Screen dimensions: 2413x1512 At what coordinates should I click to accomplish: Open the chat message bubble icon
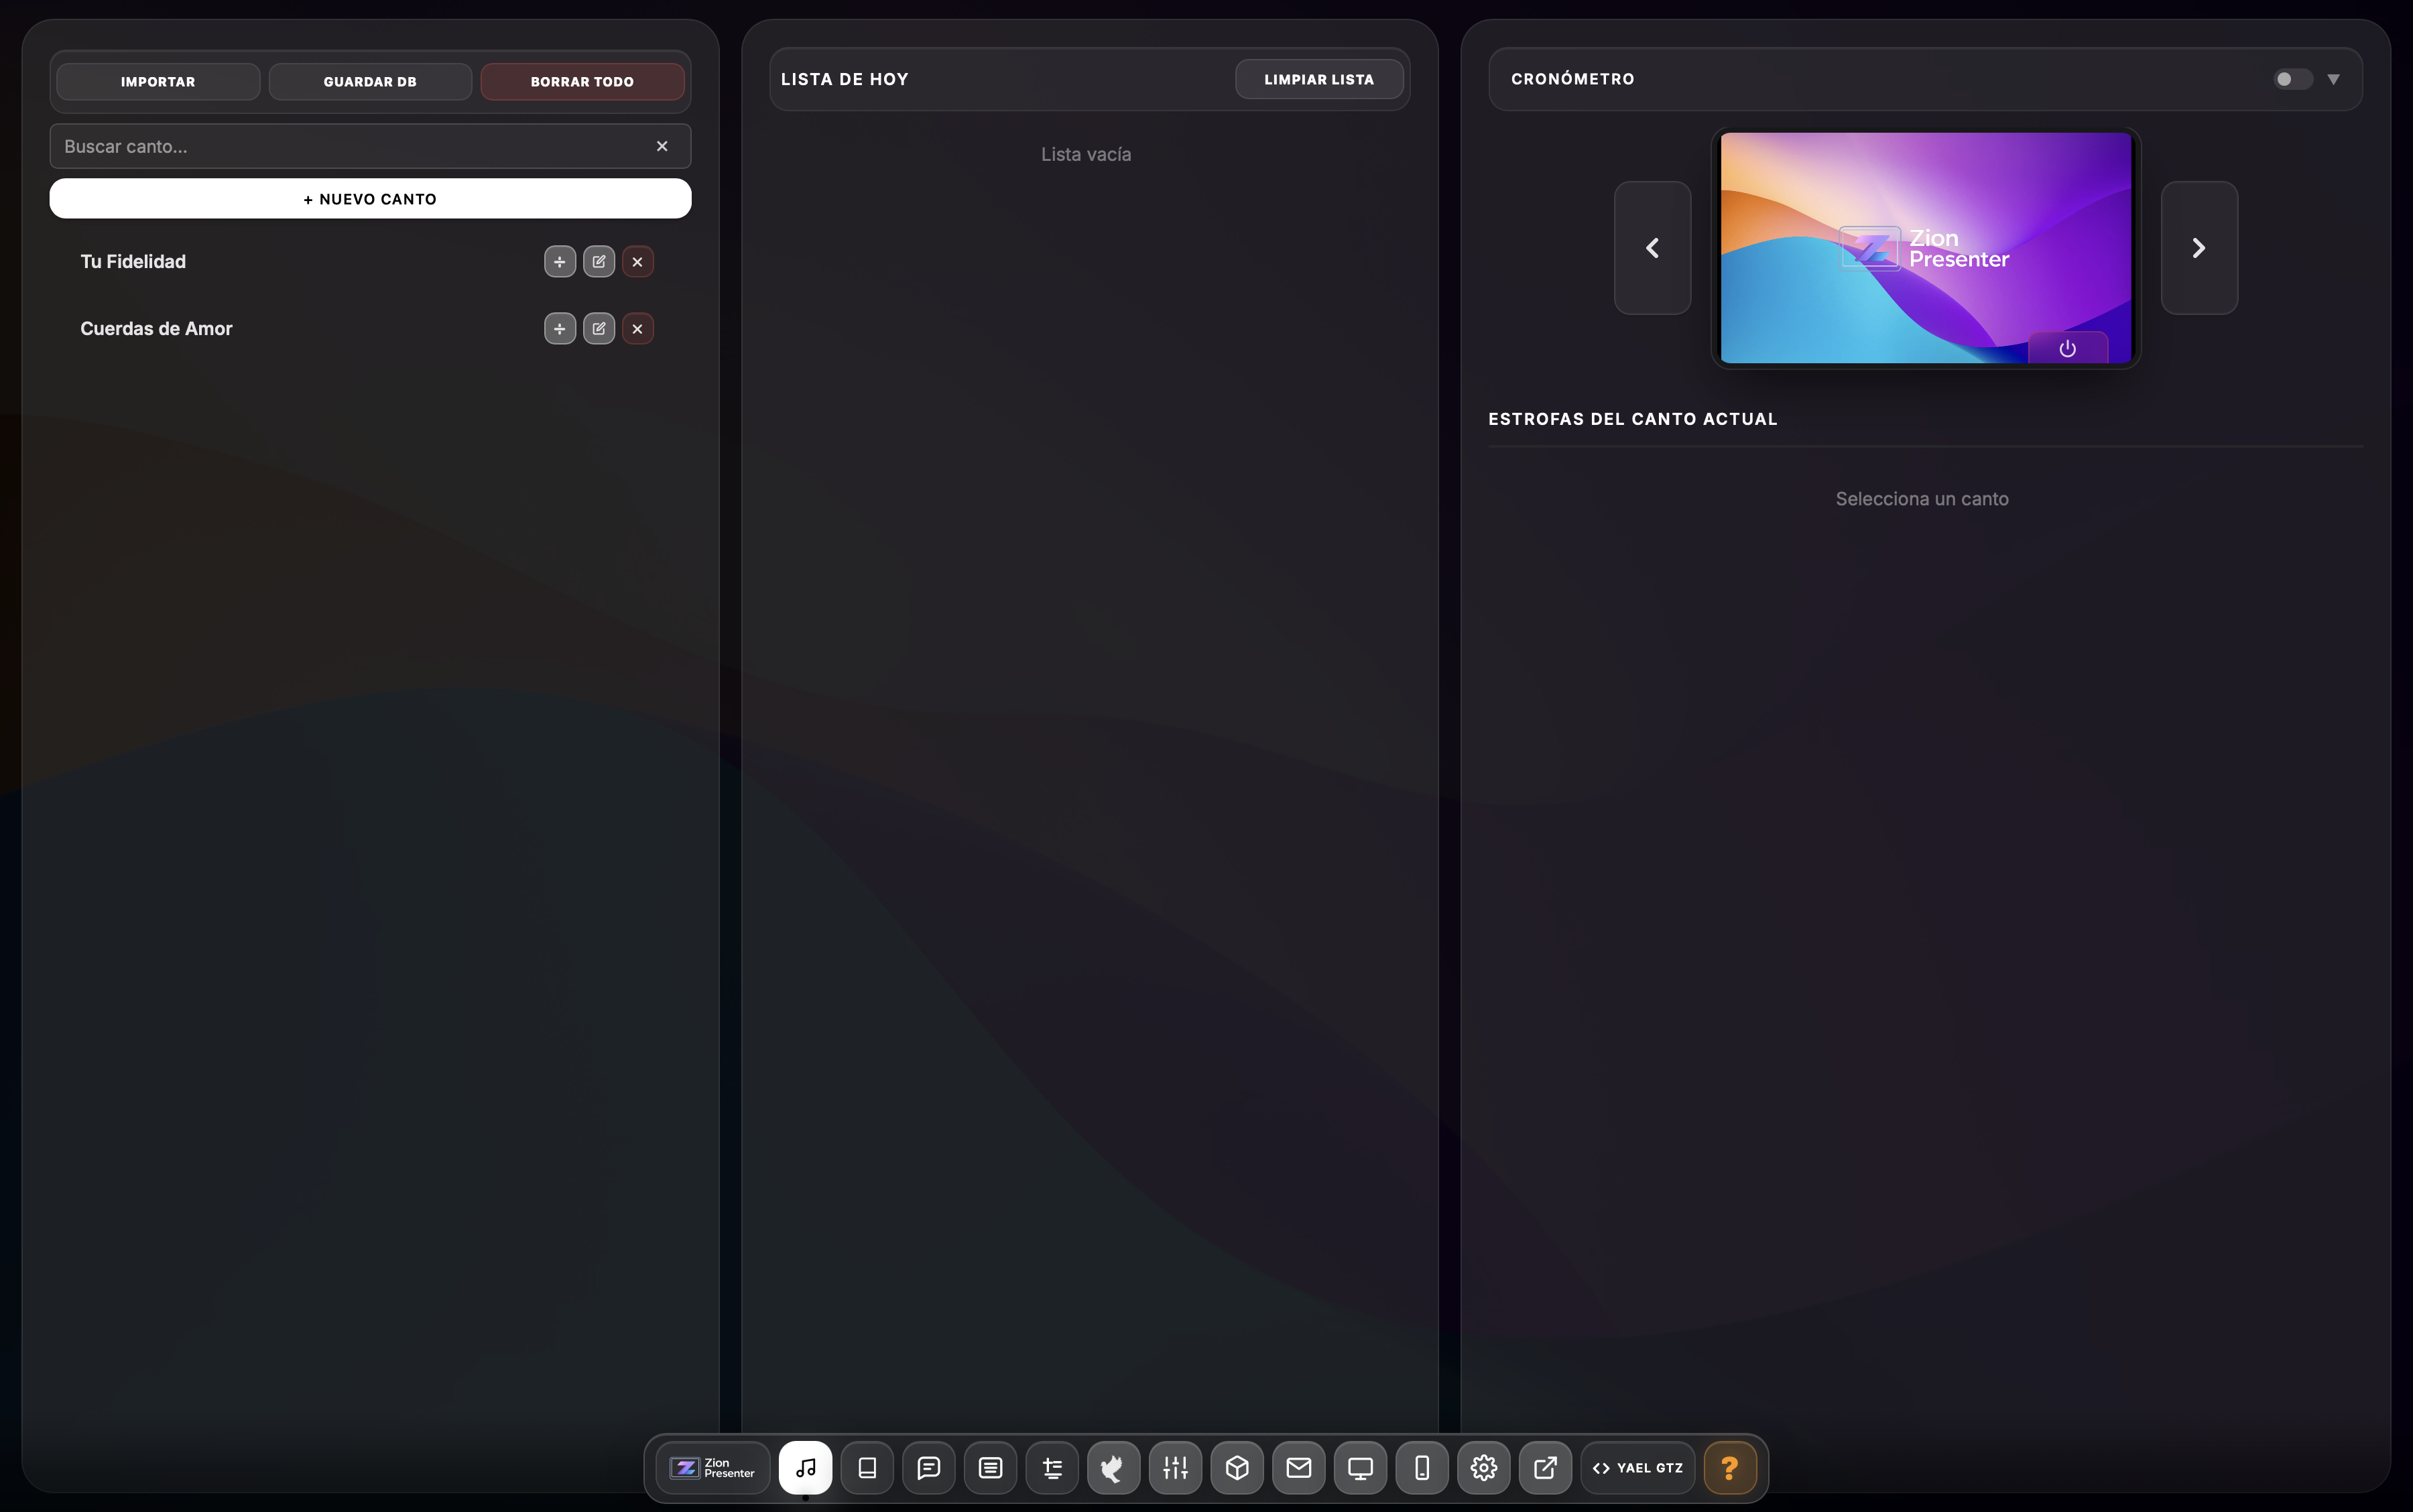click(x=929, y=1467)
